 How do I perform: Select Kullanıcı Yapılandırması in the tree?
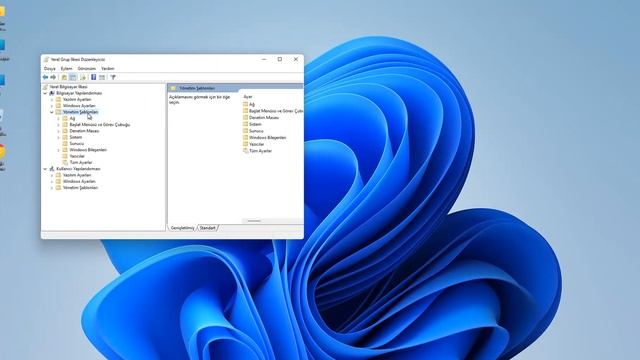coord(78,169)
